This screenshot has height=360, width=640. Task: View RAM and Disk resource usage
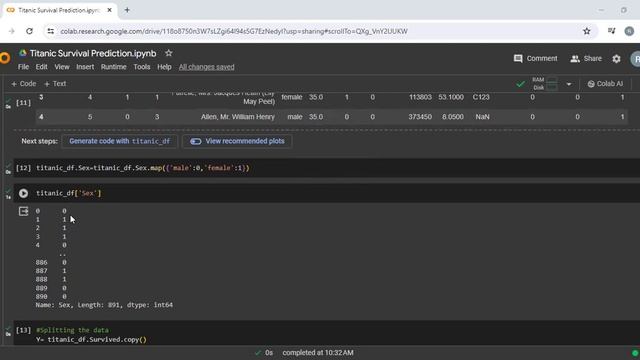(544, 84)
